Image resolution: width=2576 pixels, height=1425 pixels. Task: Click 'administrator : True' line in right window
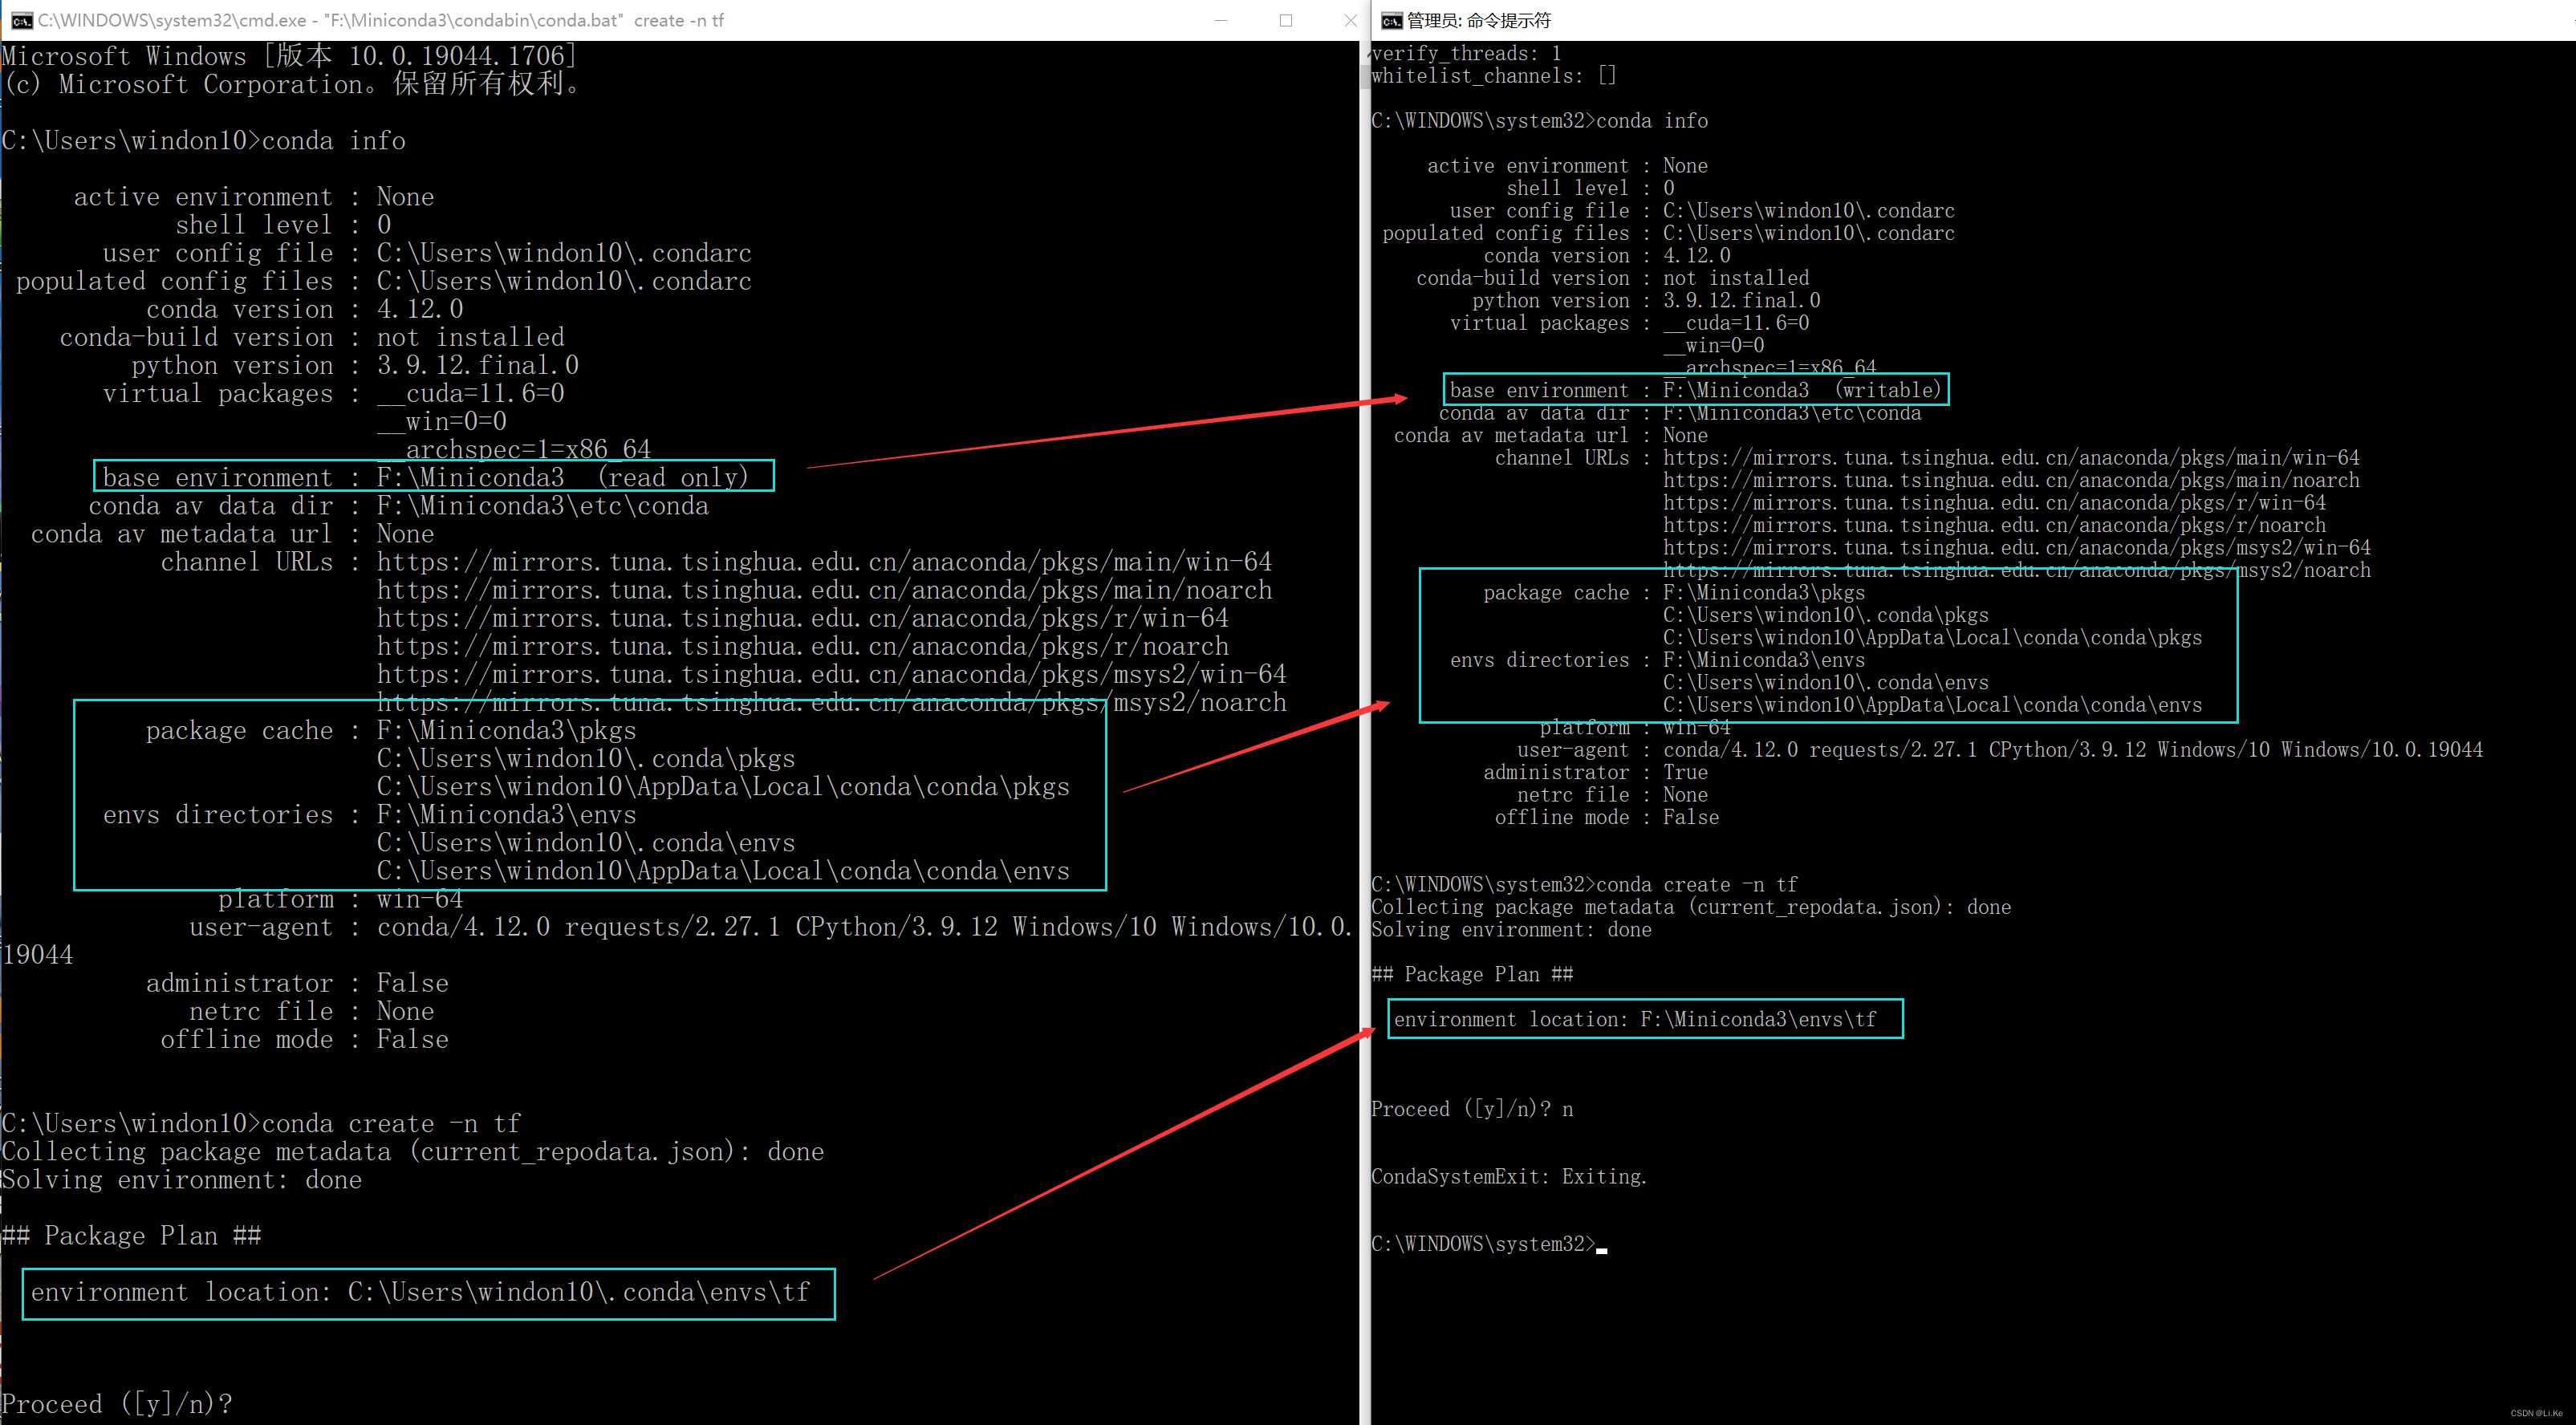(x=1595, y=772)
